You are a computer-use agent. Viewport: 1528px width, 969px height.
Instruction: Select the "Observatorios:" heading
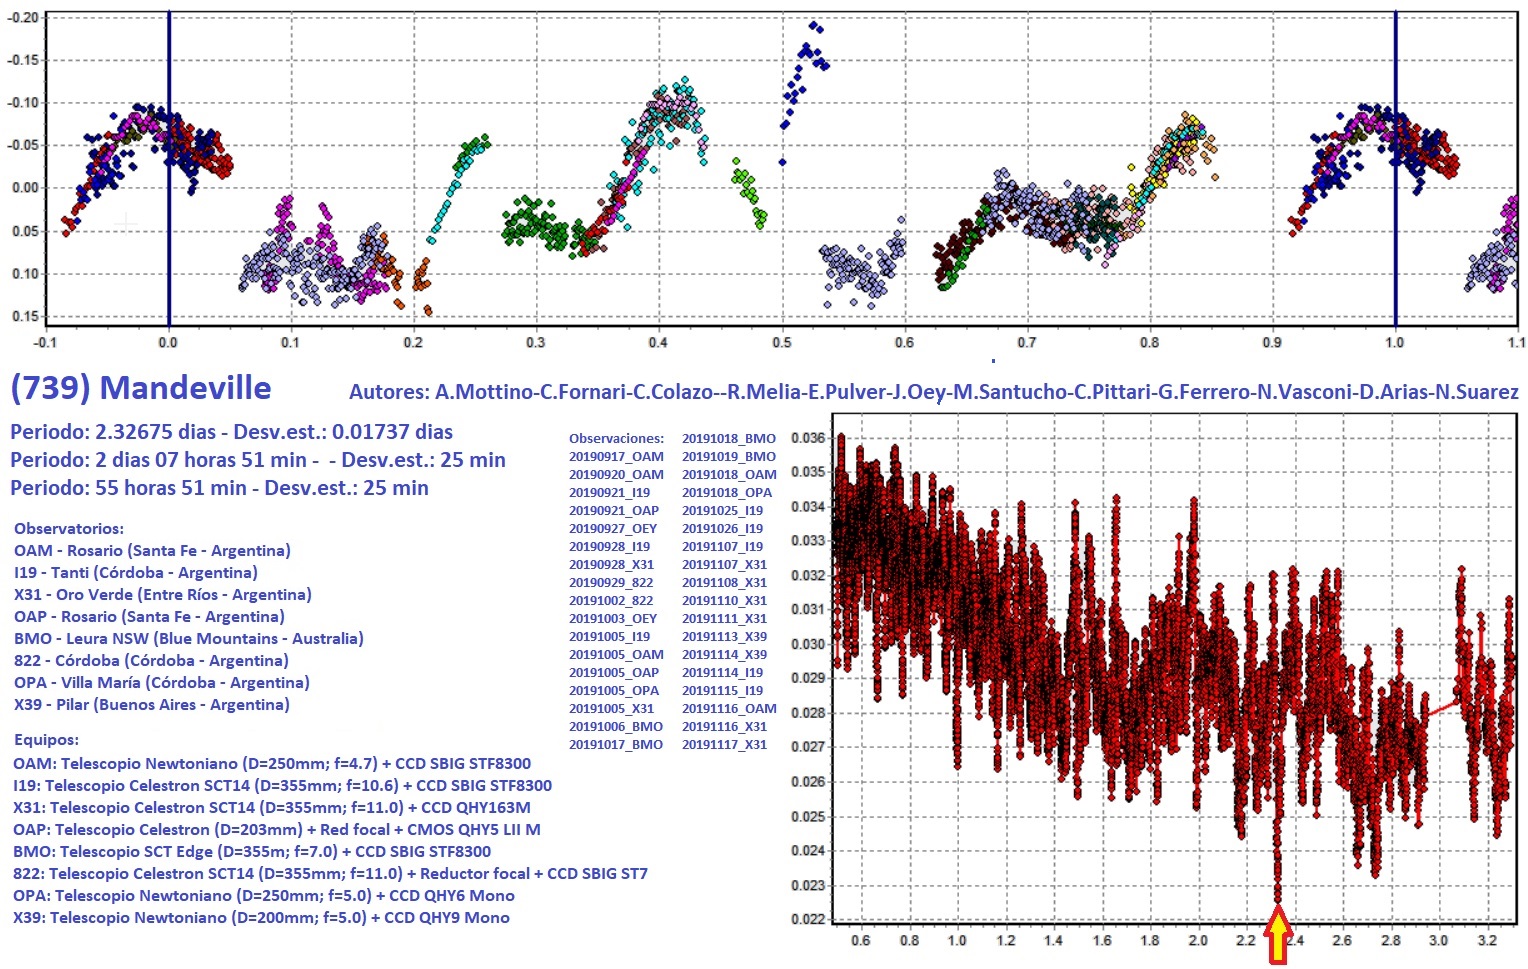coord(69,528)
